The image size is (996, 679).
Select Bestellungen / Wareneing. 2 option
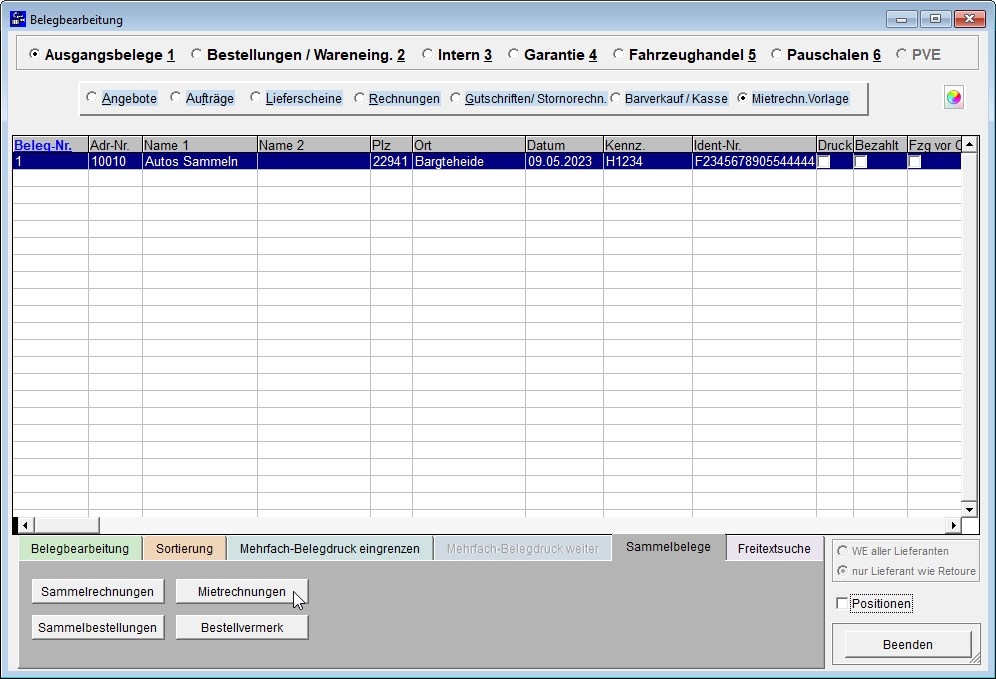[298, 55]
